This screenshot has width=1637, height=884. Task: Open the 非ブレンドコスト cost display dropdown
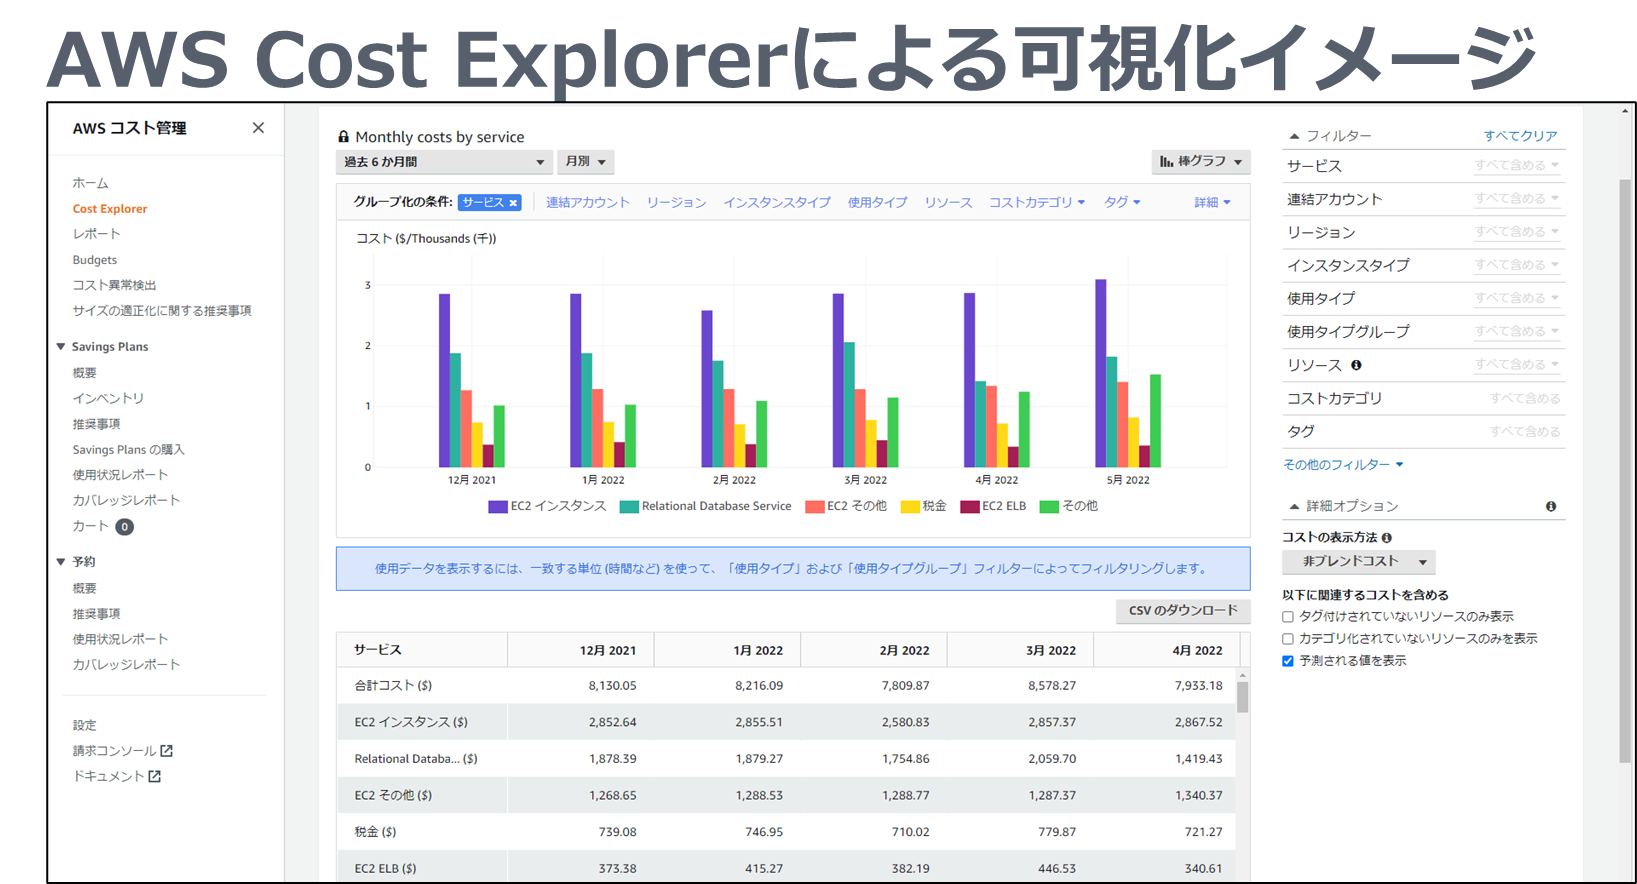click(x=1358, y=562)
